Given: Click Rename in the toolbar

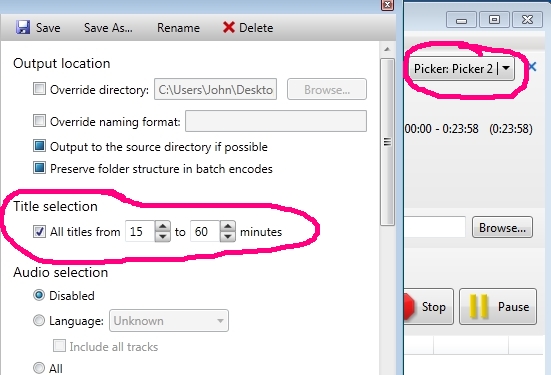Looking at the screenshot, I should [x=178, y=28].
